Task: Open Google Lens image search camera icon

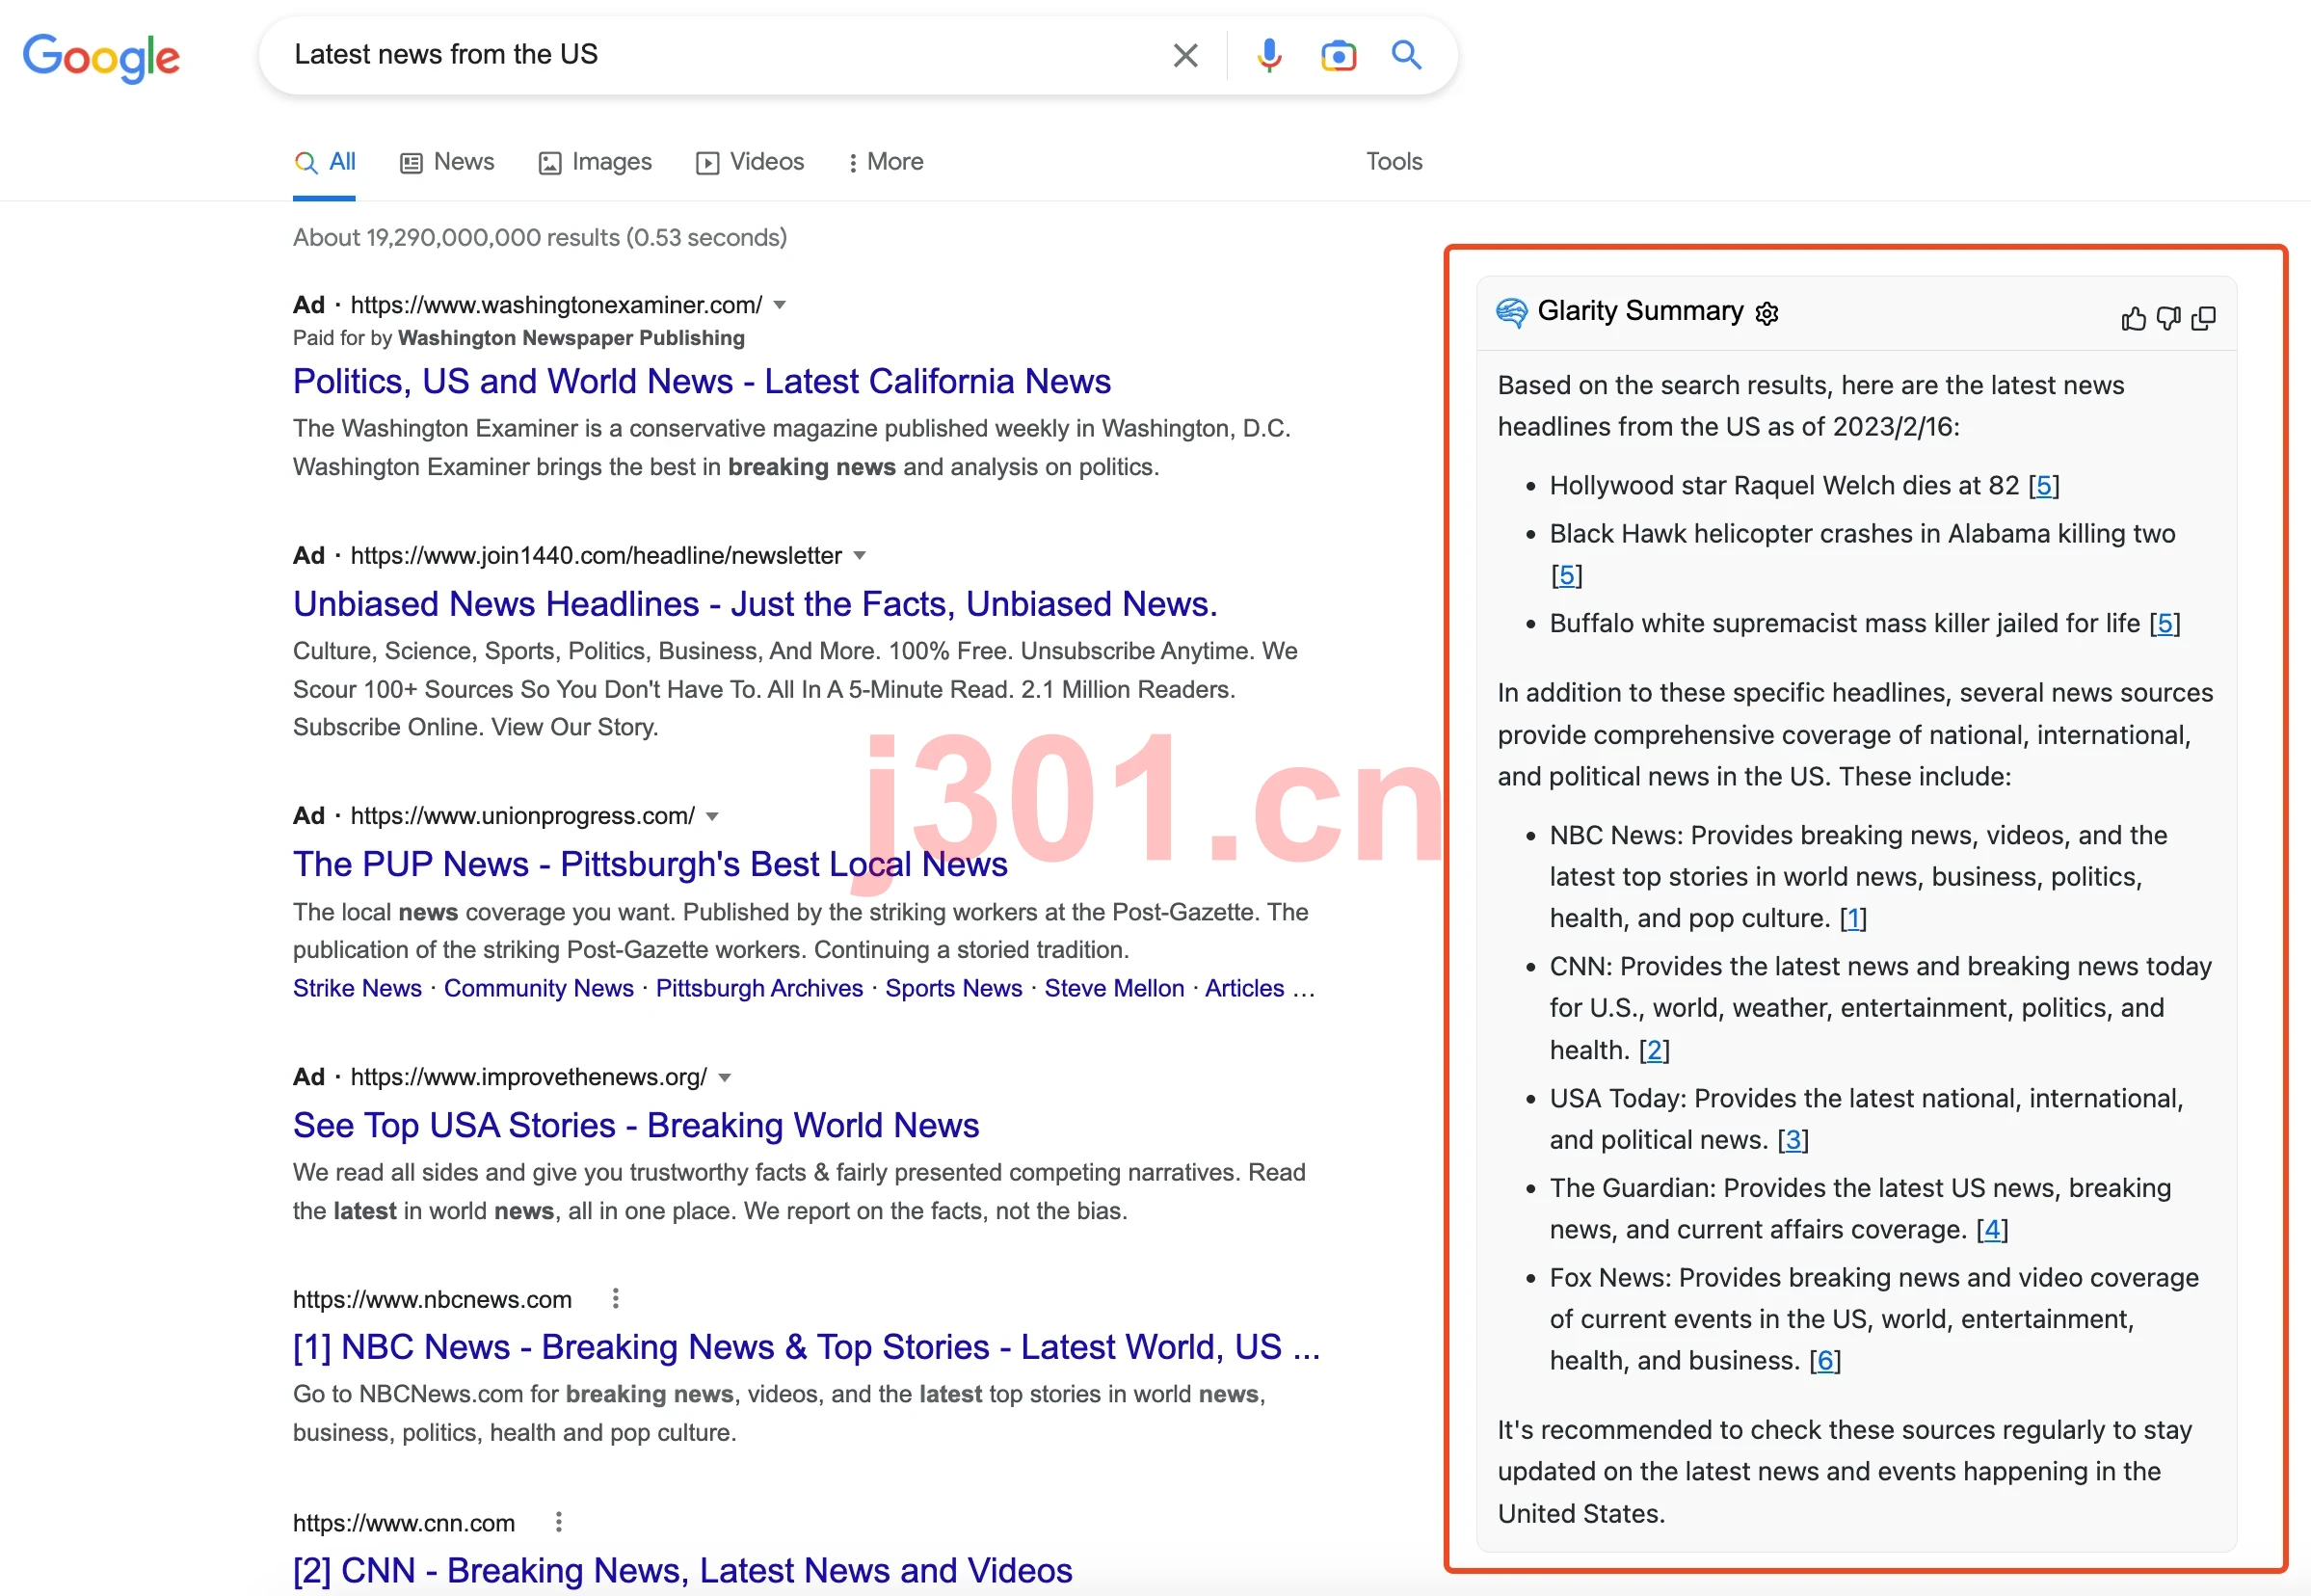Action: (x=1338, y=55)
